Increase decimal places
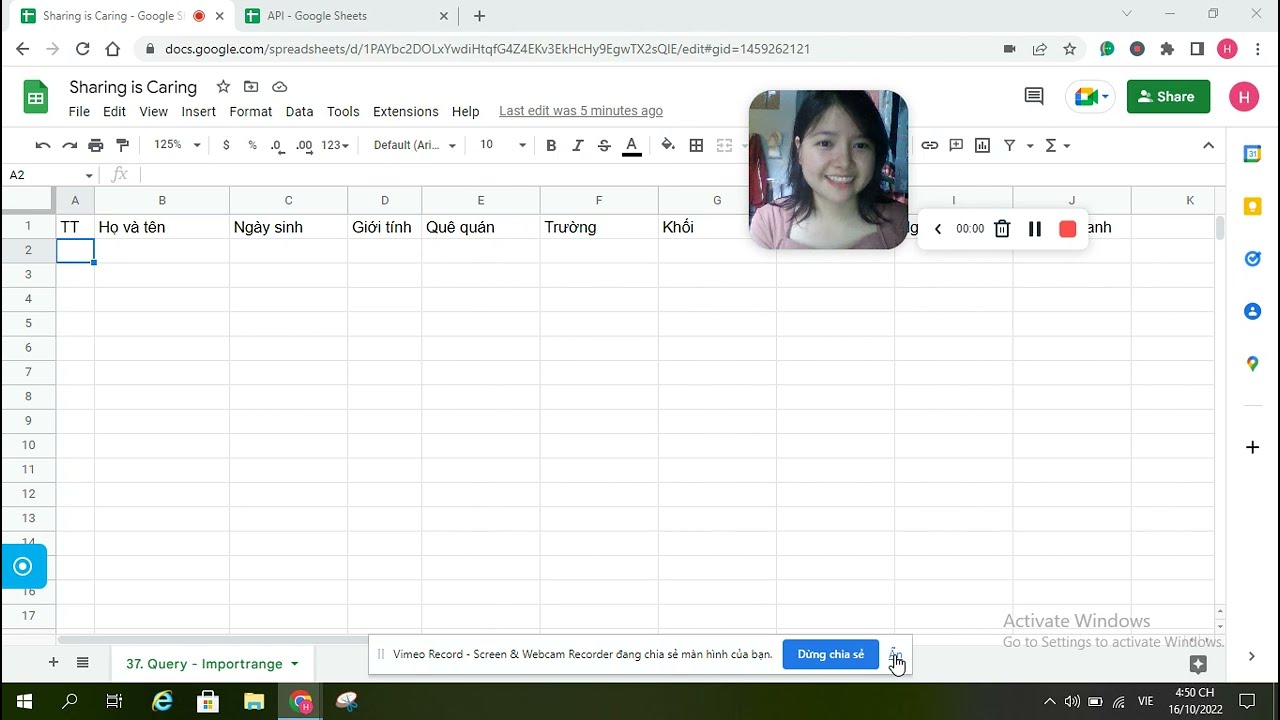This screenshot has height=720, width=1280. [305, 145]
